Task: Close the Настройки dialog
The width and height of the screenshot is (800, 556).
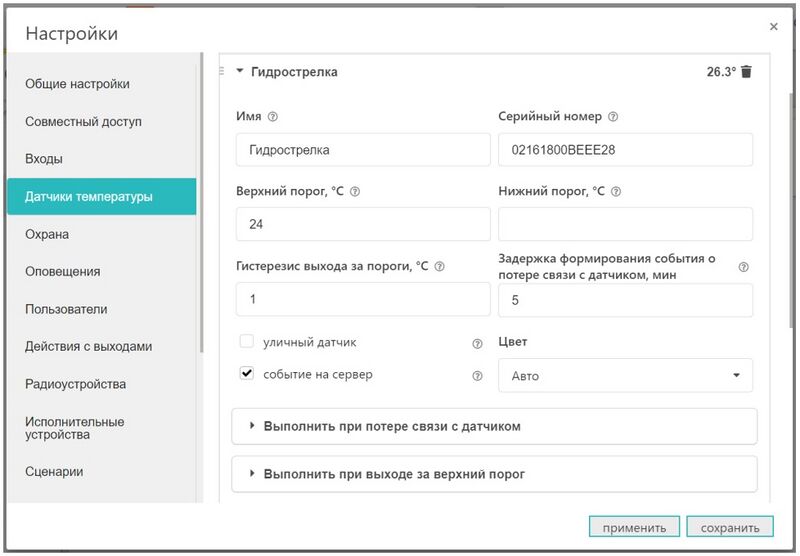Action: [773, 27]
